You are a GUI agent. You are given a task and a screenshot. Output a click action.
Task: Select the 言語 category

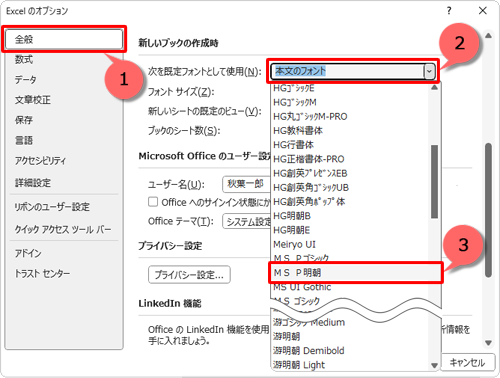[24, 140]
